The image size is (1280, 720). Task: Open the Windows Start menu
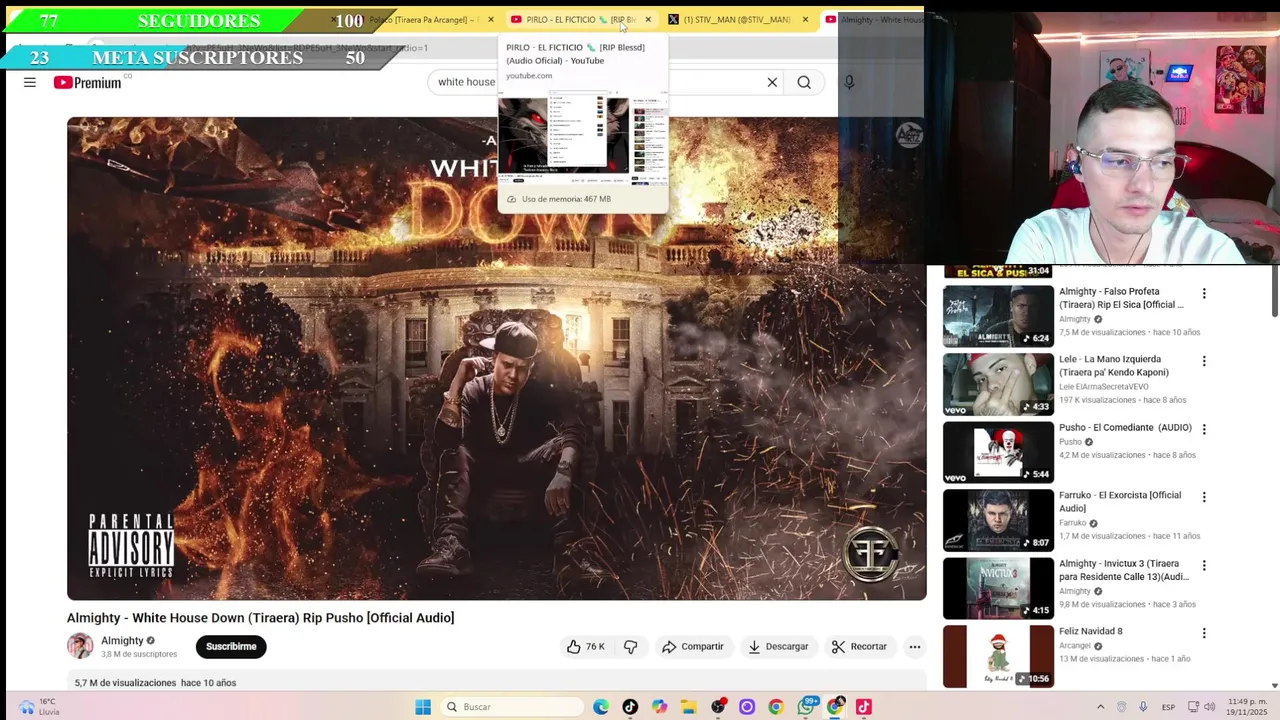(423, 707)
